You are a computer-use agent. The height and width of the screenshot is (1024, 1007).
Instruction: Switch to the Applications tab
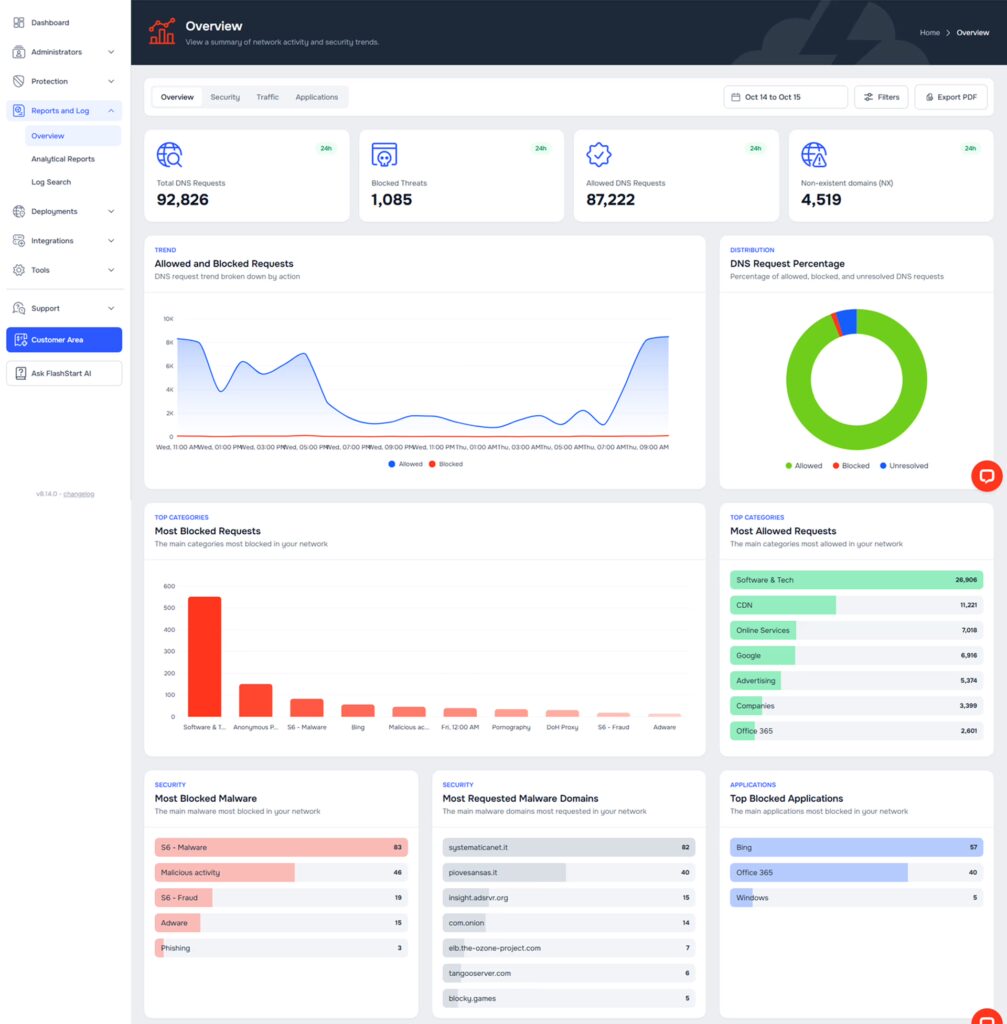point(317,97)
